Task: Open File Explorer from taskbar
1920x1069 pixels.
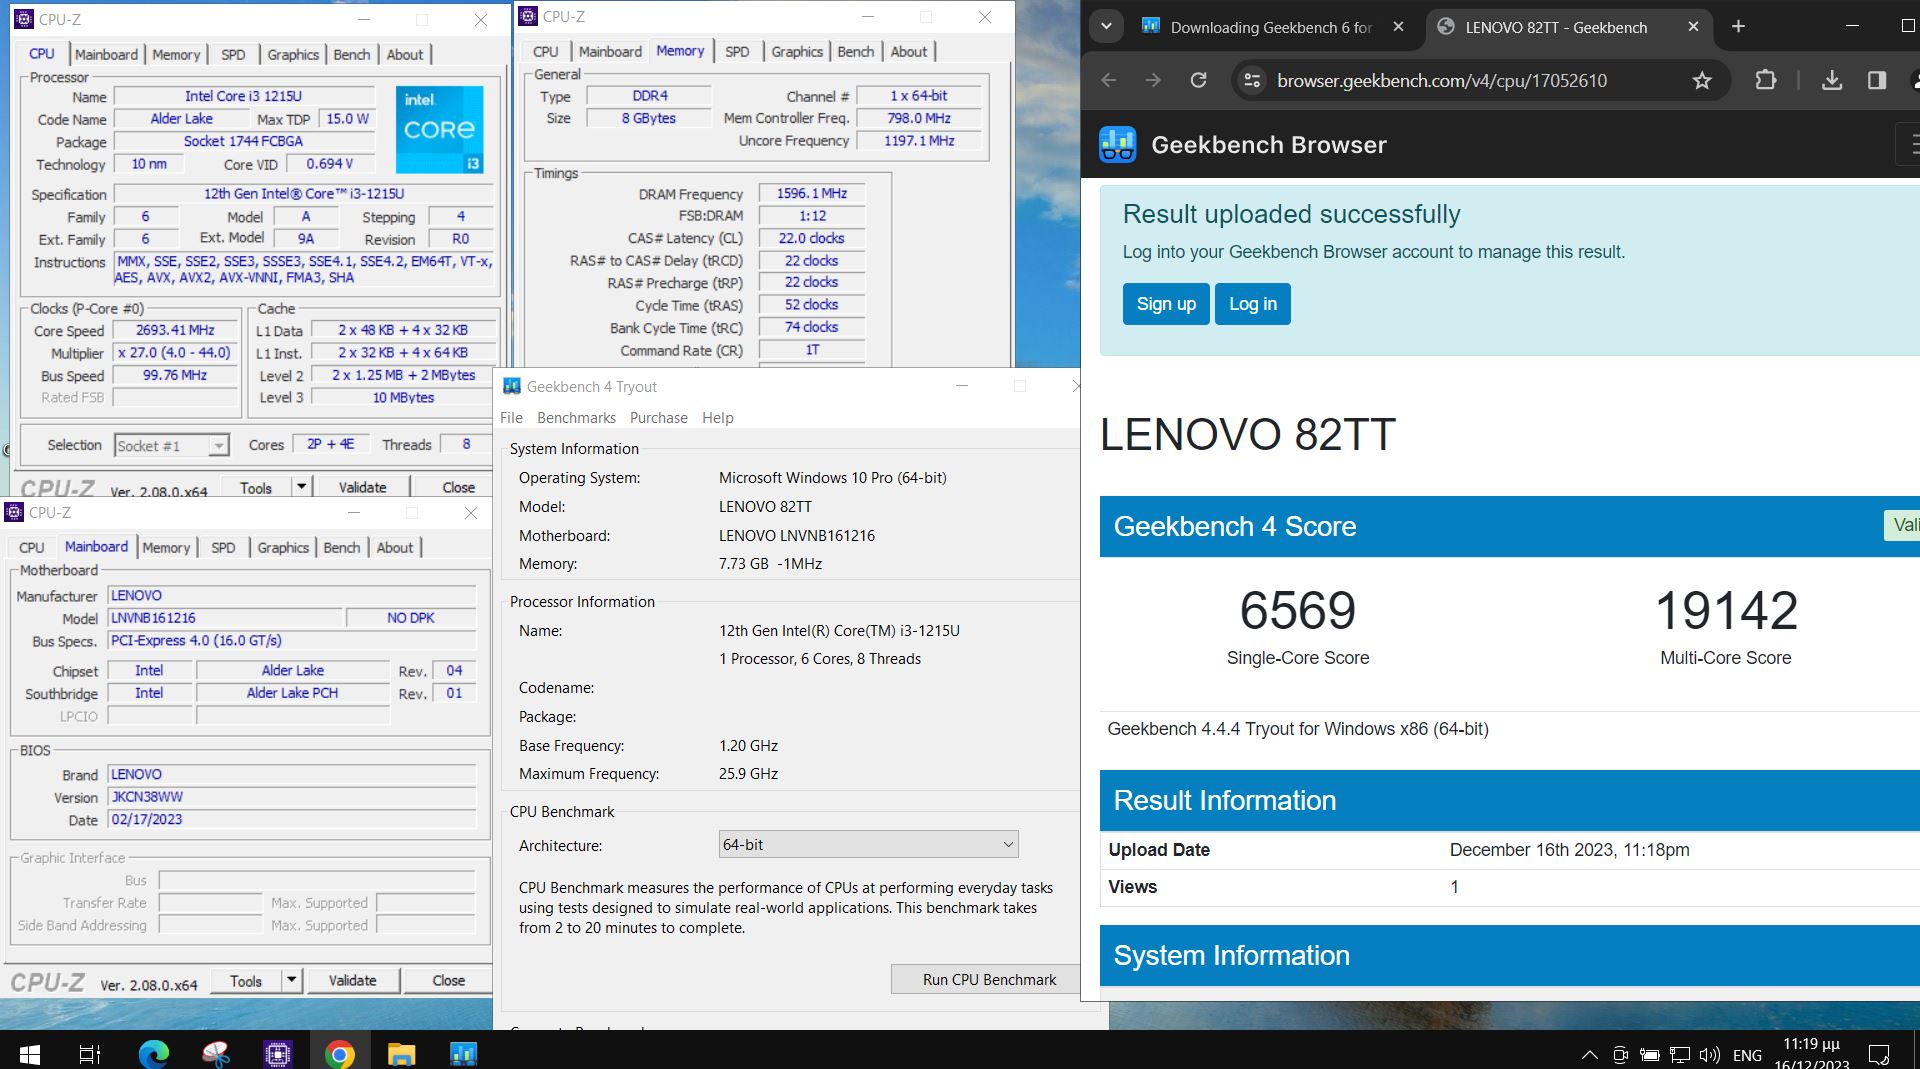Action: tap(401, 1053)
